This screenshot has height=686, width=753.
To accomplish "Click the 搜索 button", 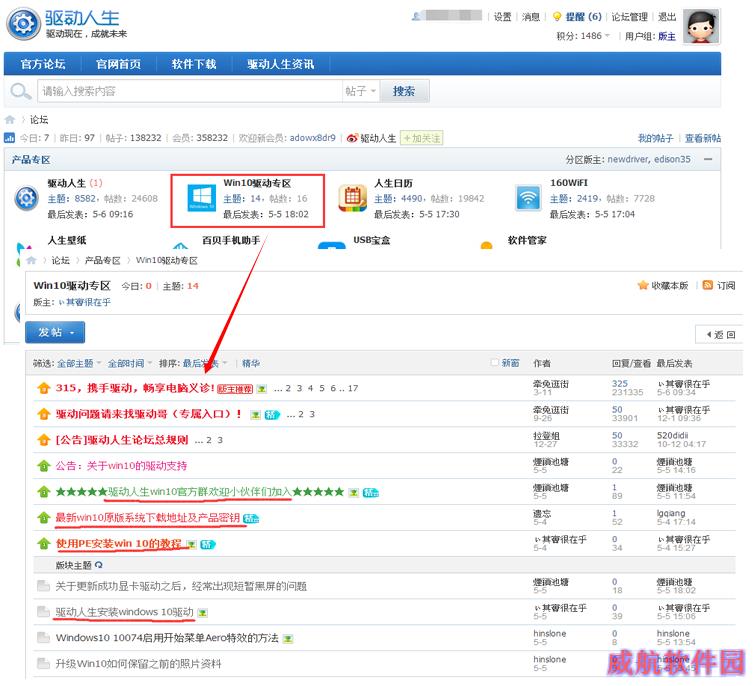I will [404, 91].
